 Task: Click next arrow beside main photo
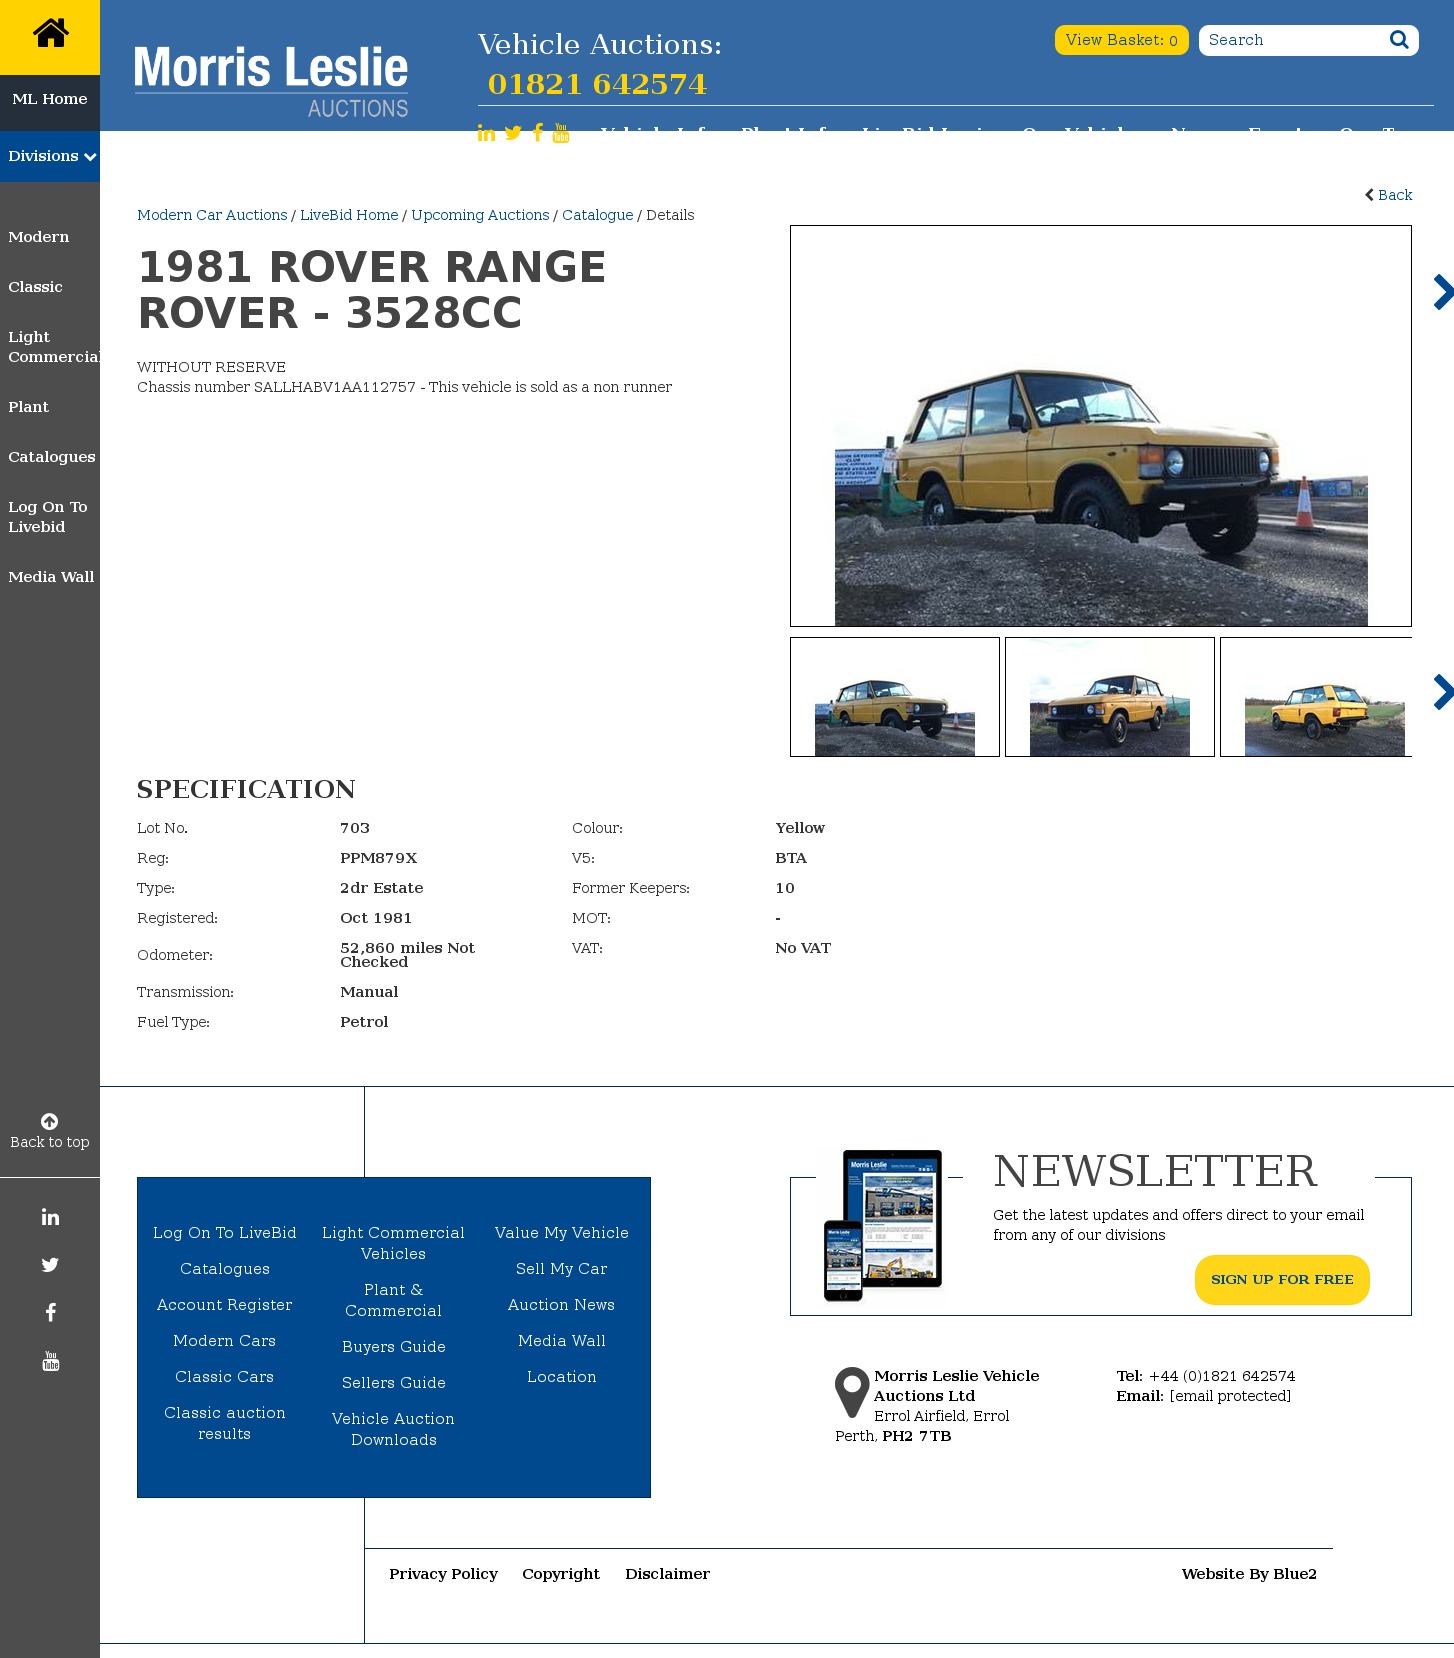click(1443, 292)
